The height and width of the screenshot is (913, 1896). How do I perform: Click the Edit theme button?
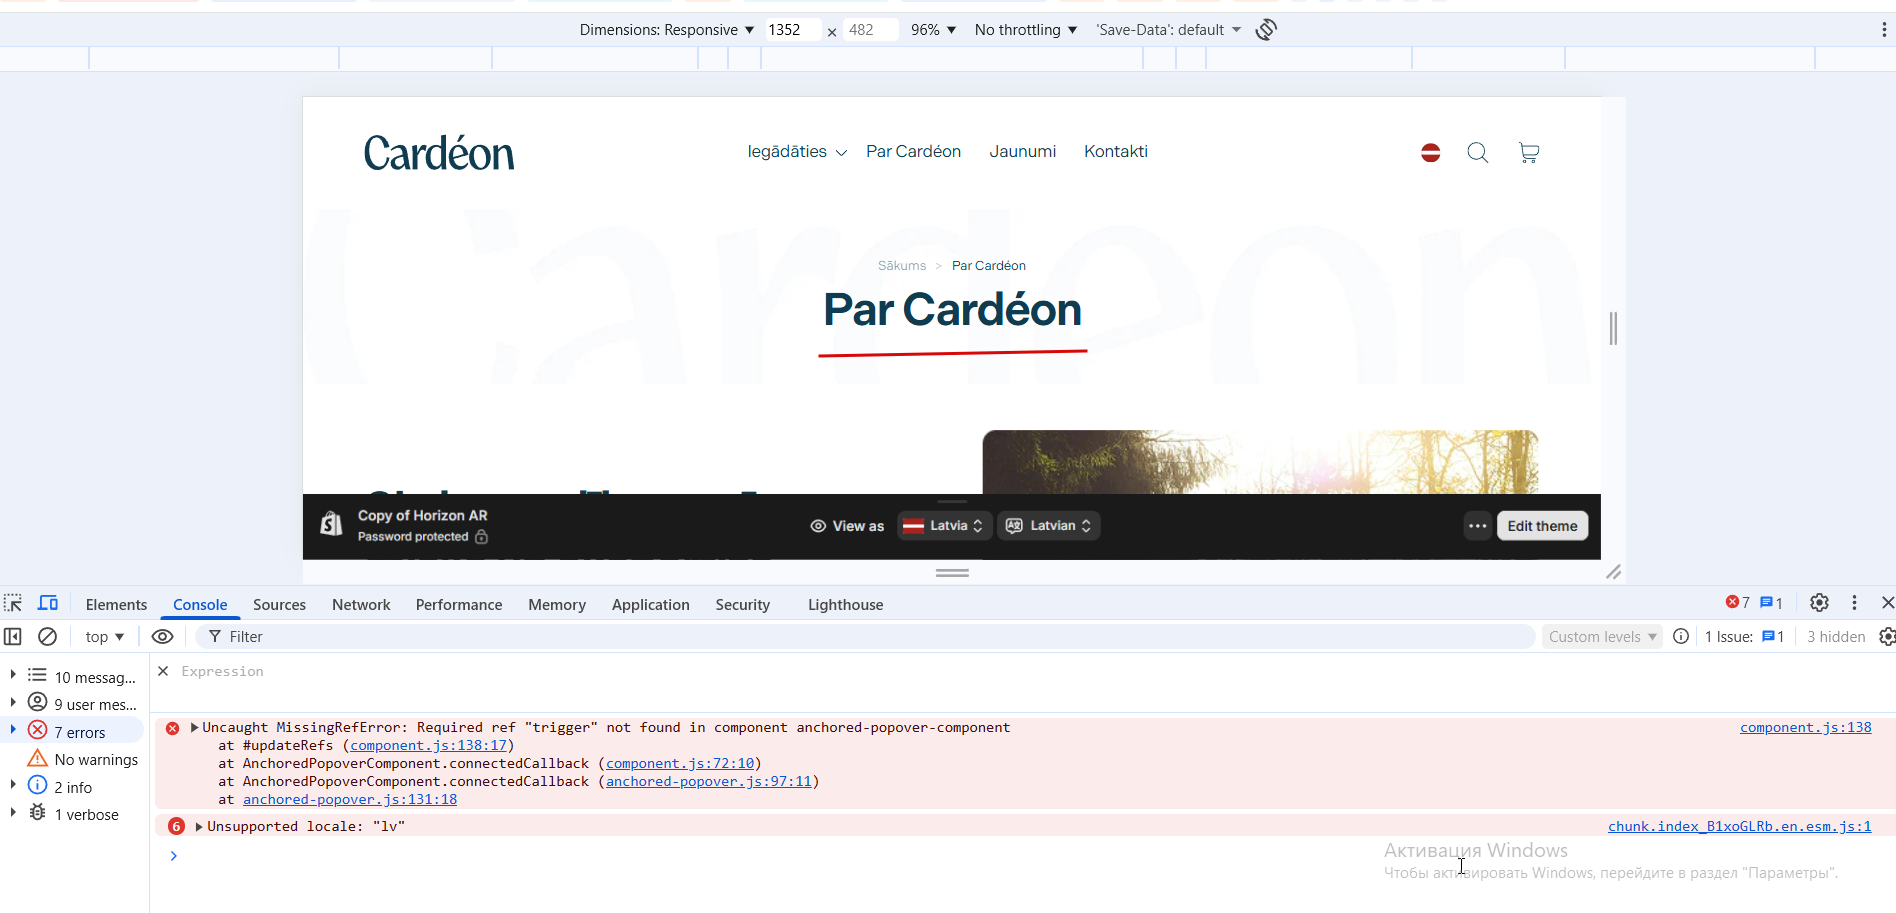point(1542,526)
